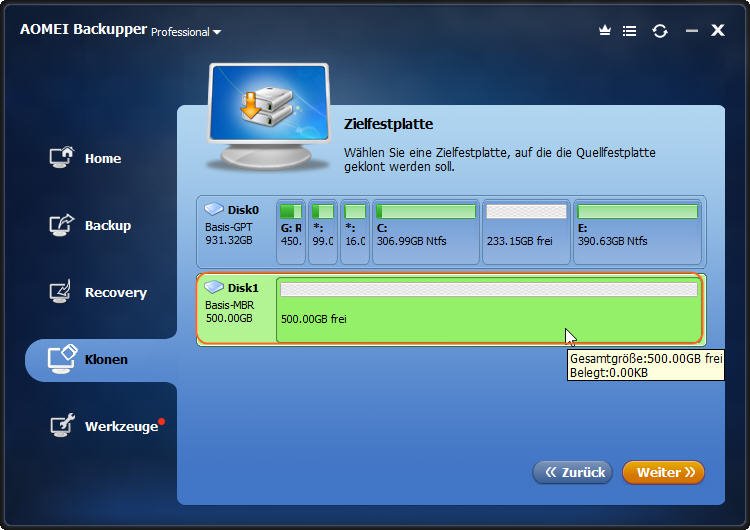Close the AOMEI Backupper window
The width and height of the screenshot is (750, 530).
click(717, 31)
